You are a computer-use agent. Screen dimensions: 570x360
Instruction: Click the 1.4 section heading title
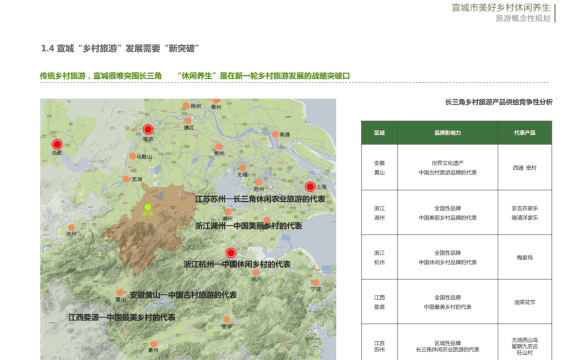coord(120,48)
